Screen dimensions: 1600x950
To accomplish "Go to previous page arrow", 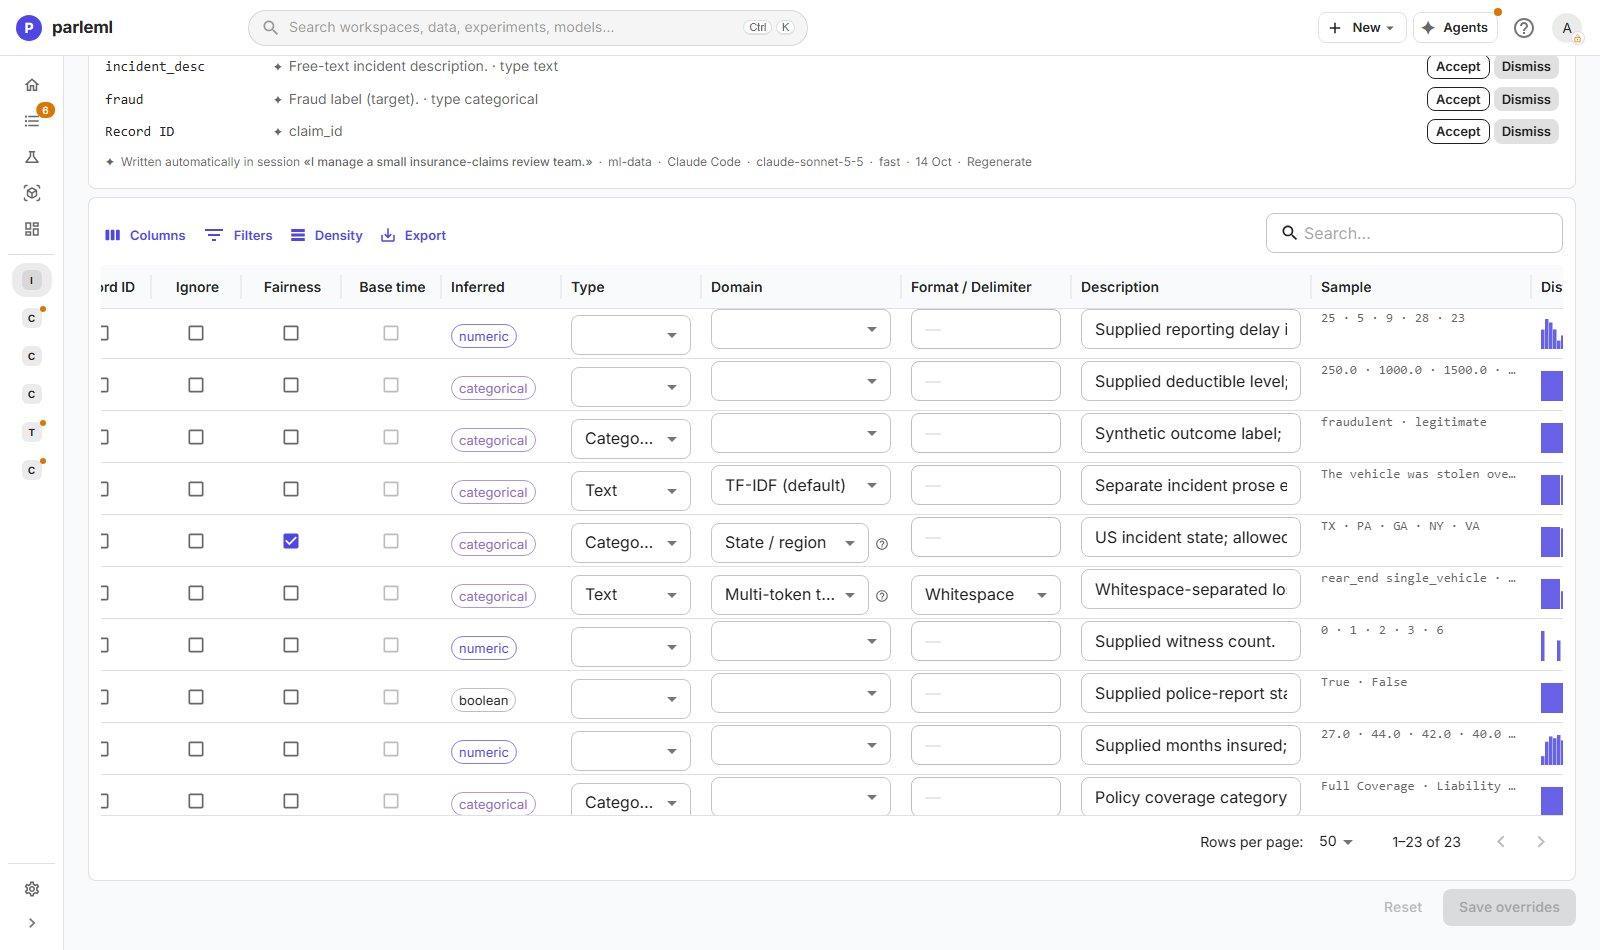I will click(1500, 842).
